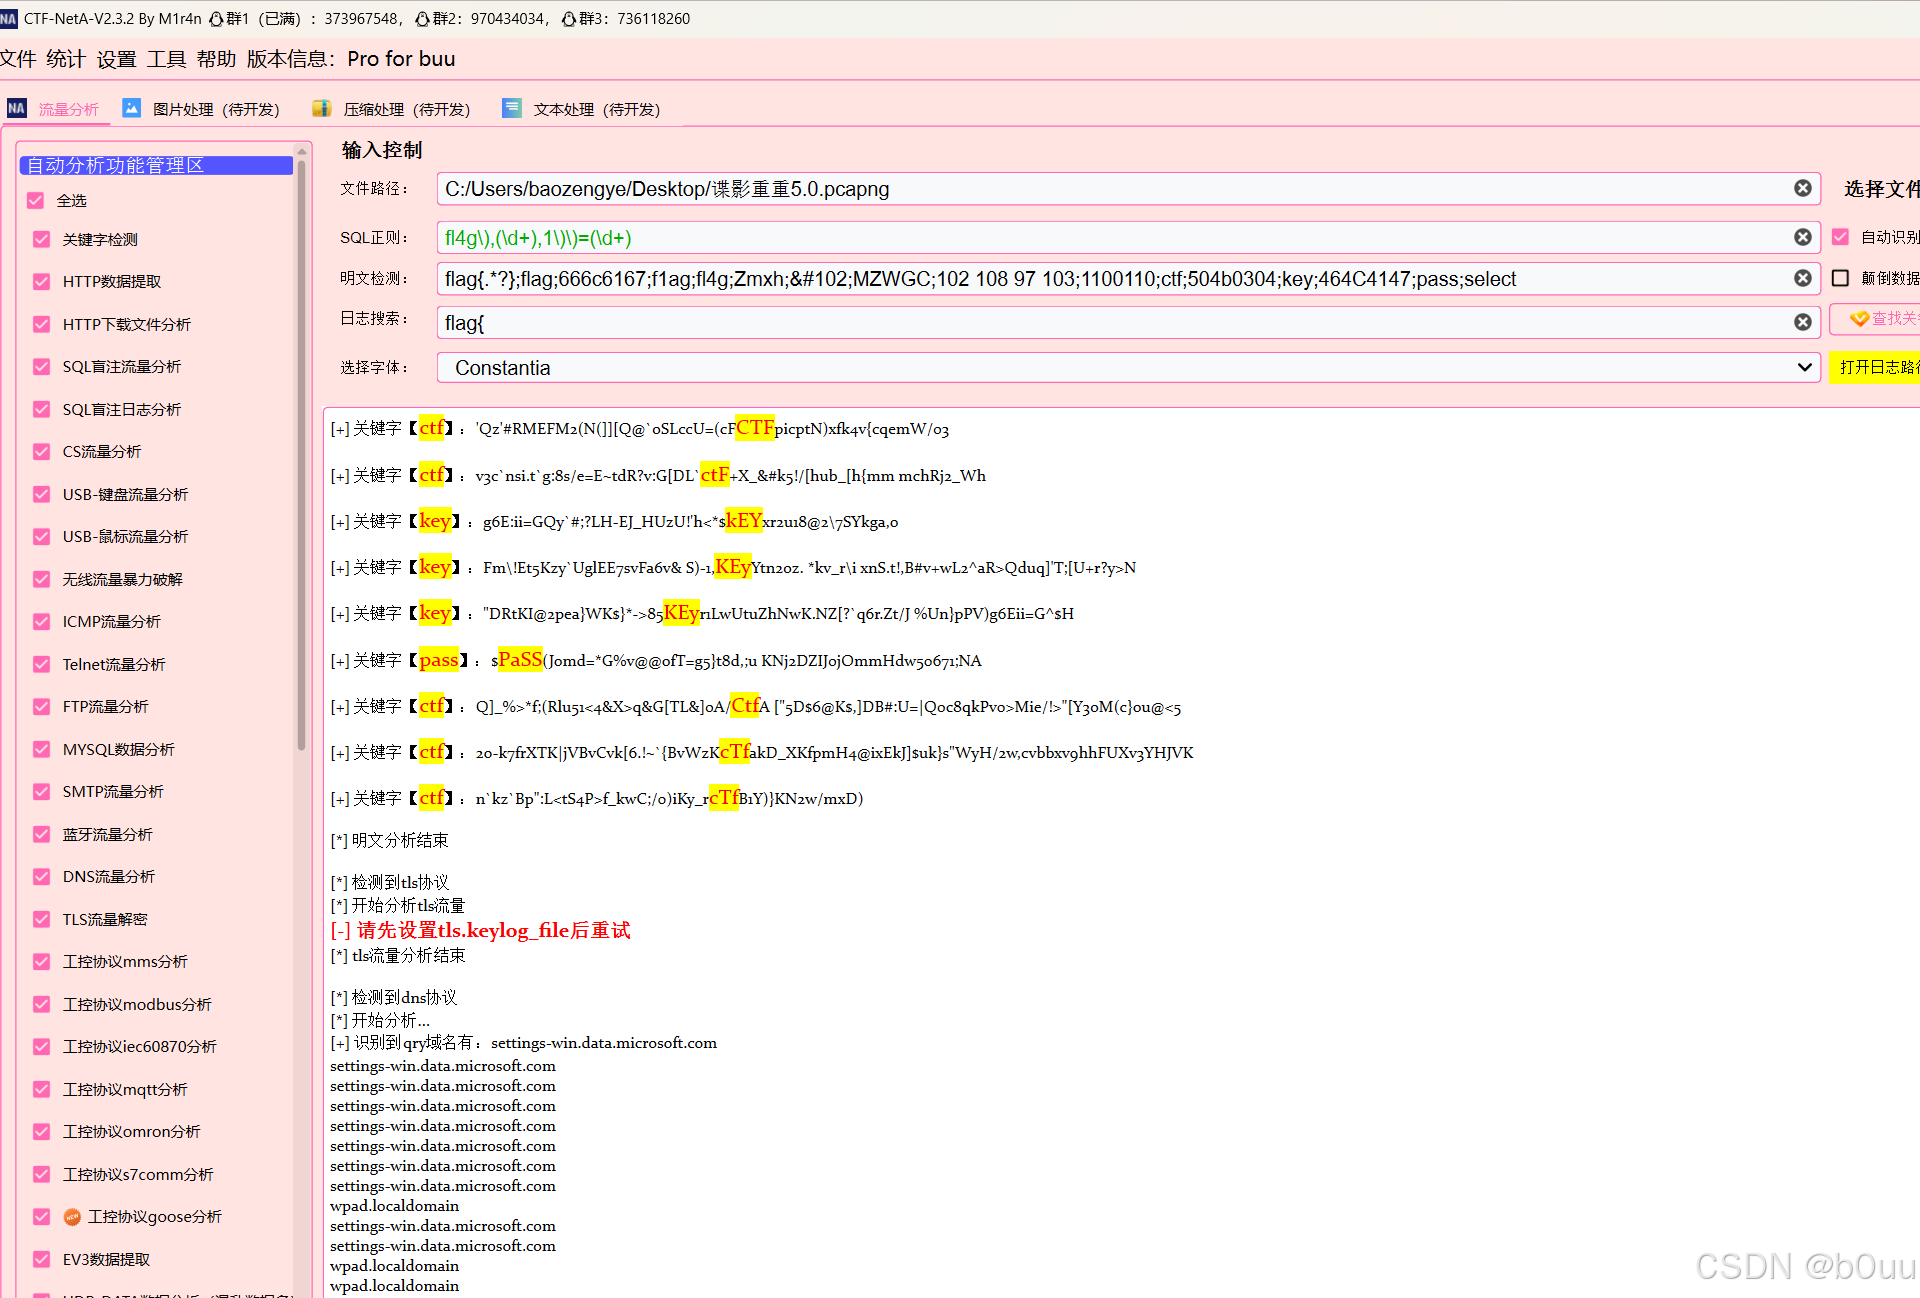Viewport: 1920px width, 1298px height.
Task: Open the 工具 menu
Action: coord(166,59)
